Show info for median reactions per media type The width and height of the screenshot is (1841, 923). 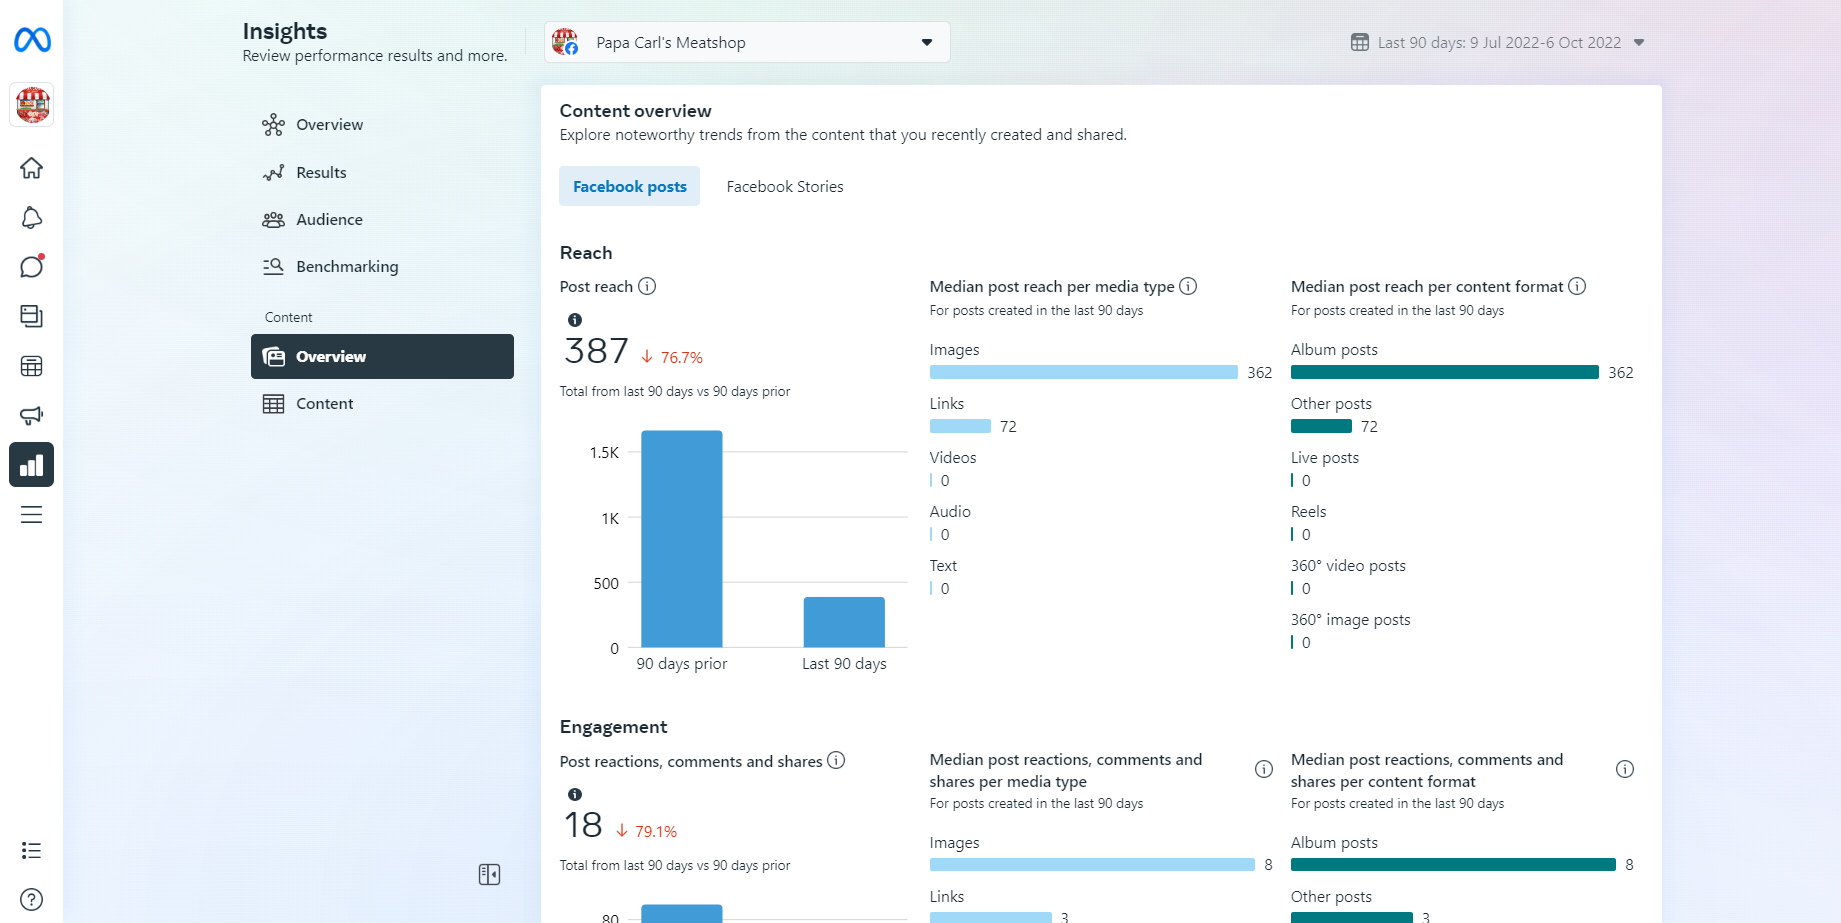1264,769
